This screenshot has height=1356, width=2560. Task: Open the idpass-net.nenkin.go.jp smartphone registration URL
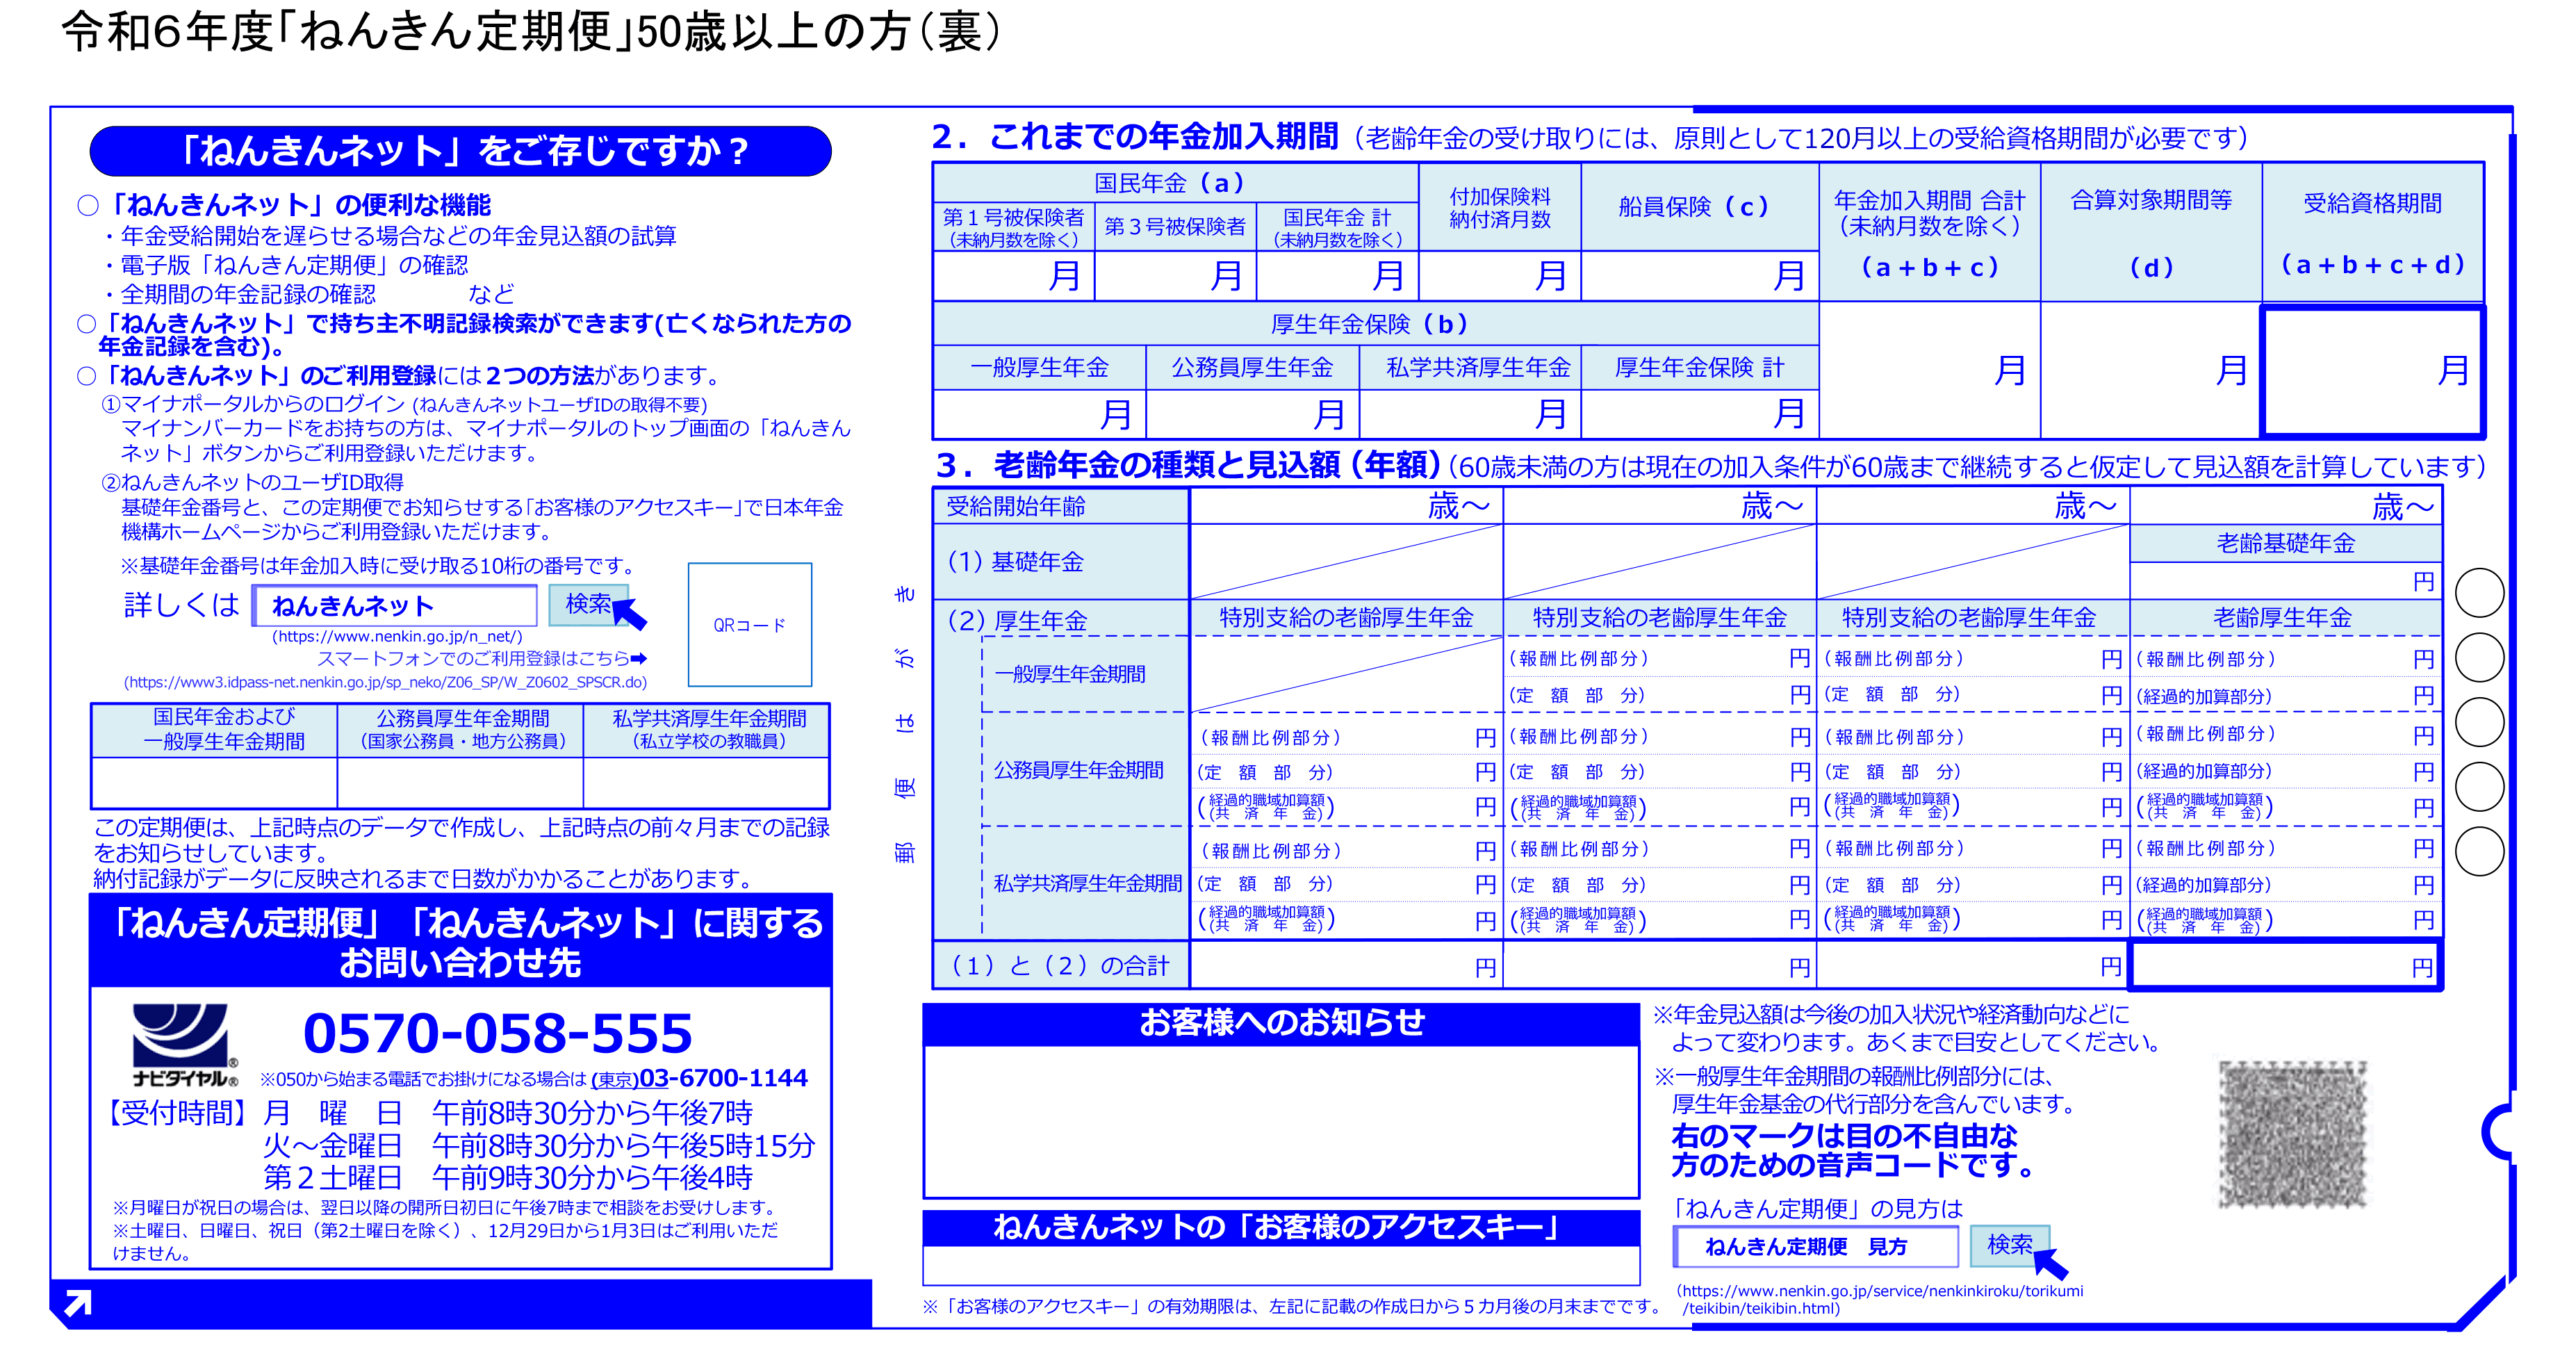[385, 682]
